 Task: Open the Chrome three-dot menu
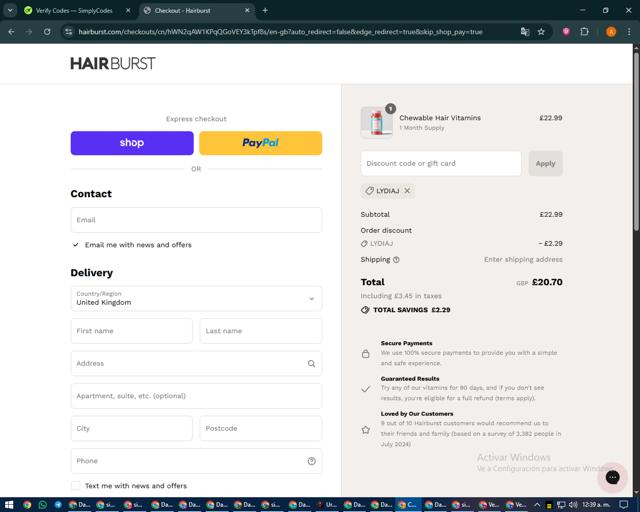629,32
